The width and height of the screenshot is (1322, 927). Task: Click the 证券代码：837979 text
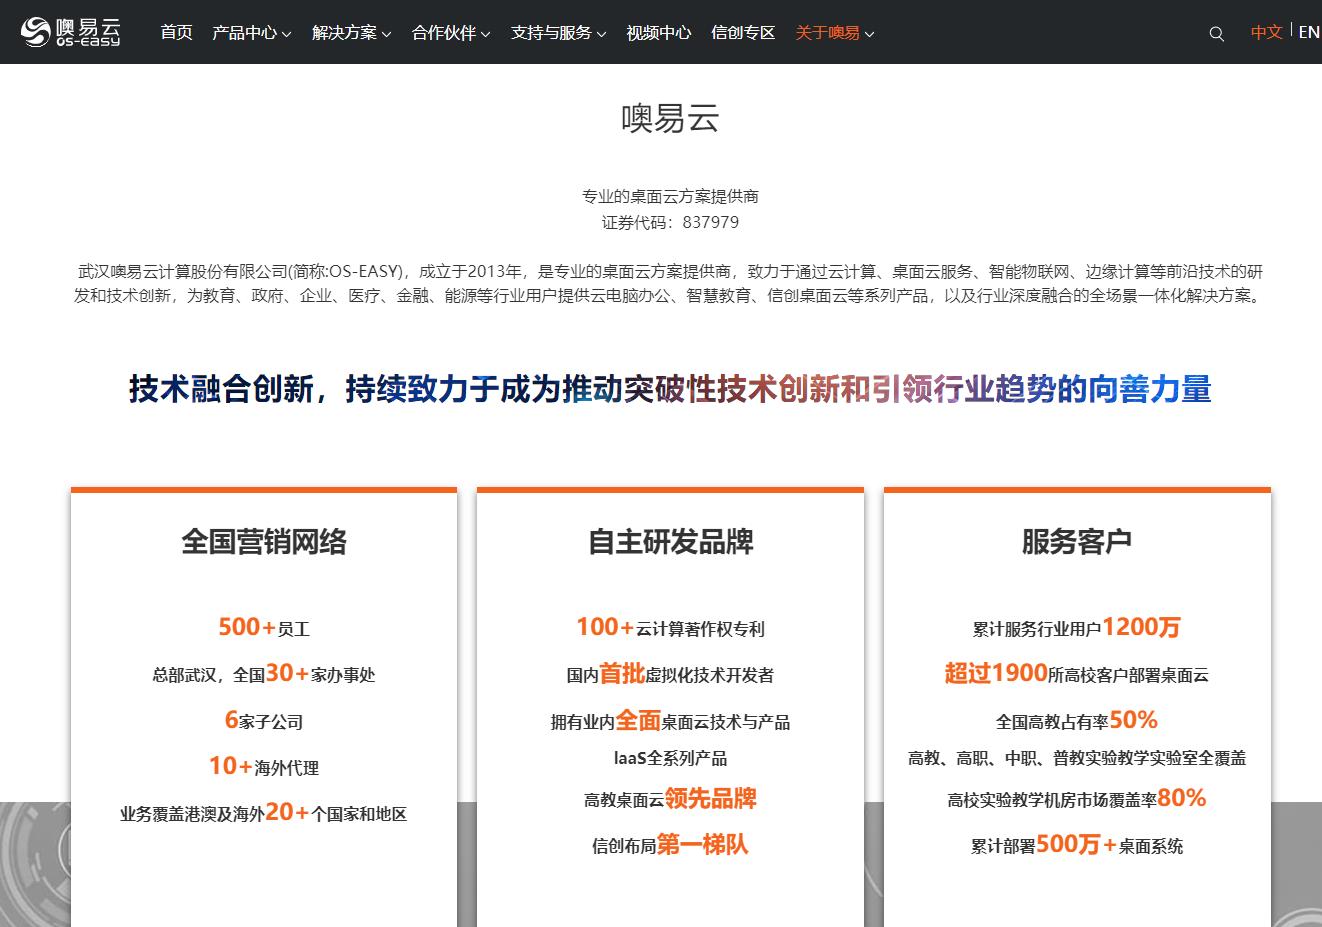click(x=670, y=222)
